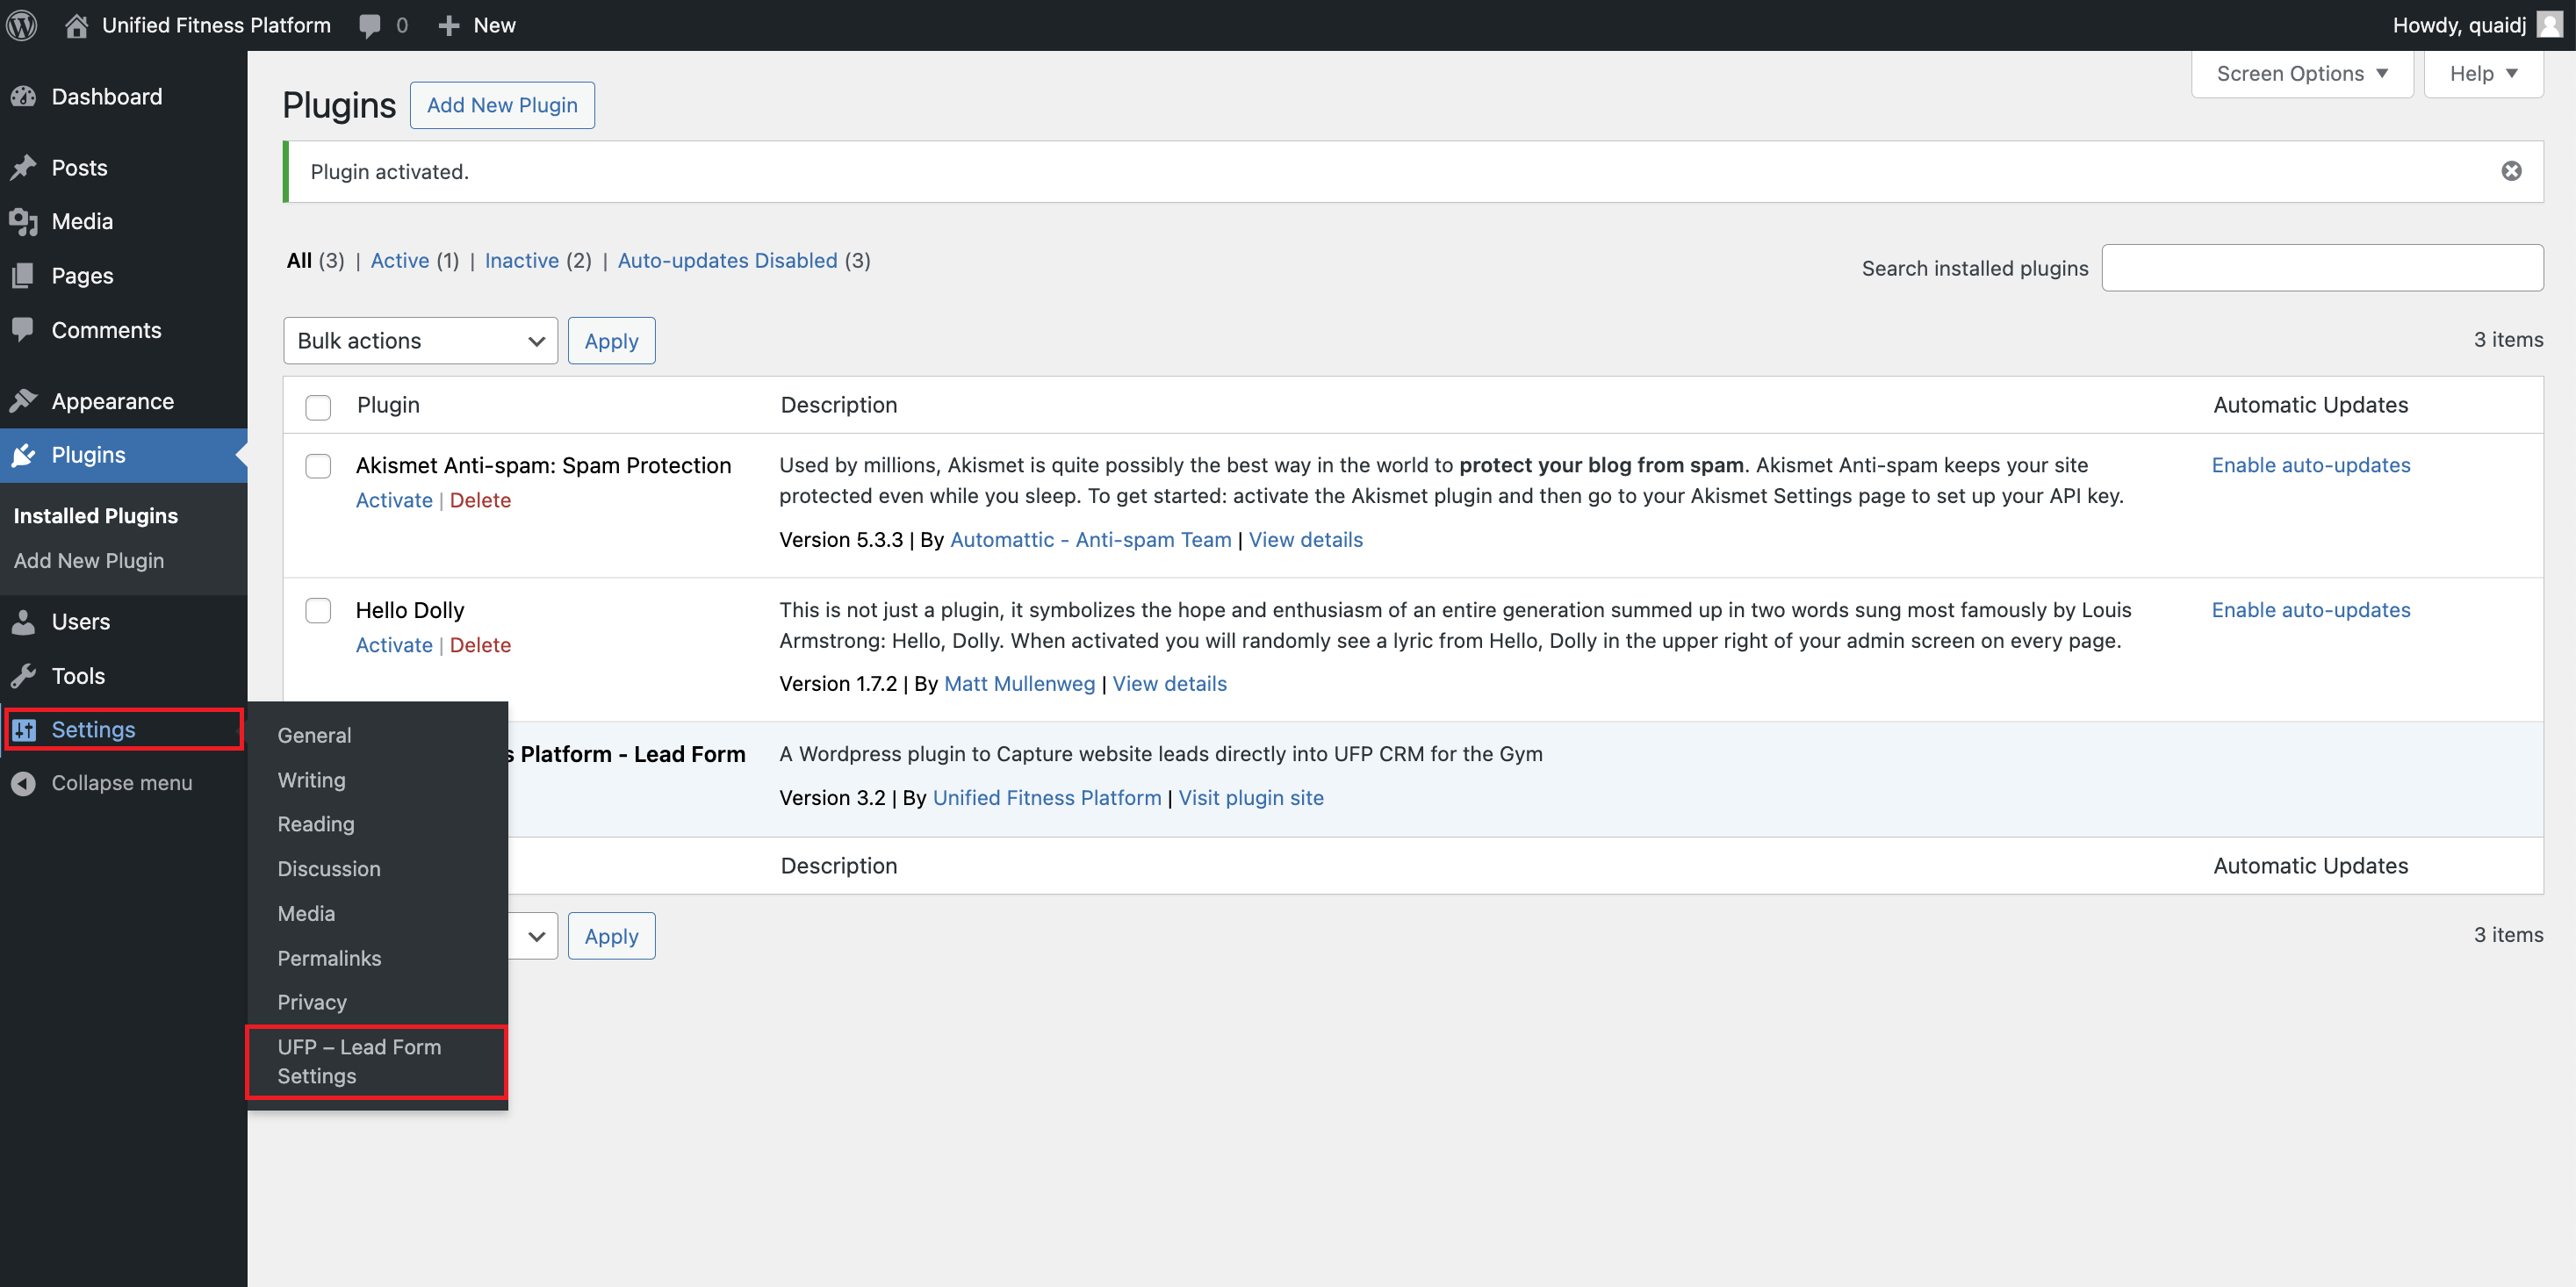Screen dimensions: 2576x1287
Task: Focus the Search installed plugins field
Action: [x=2321, y=268]
